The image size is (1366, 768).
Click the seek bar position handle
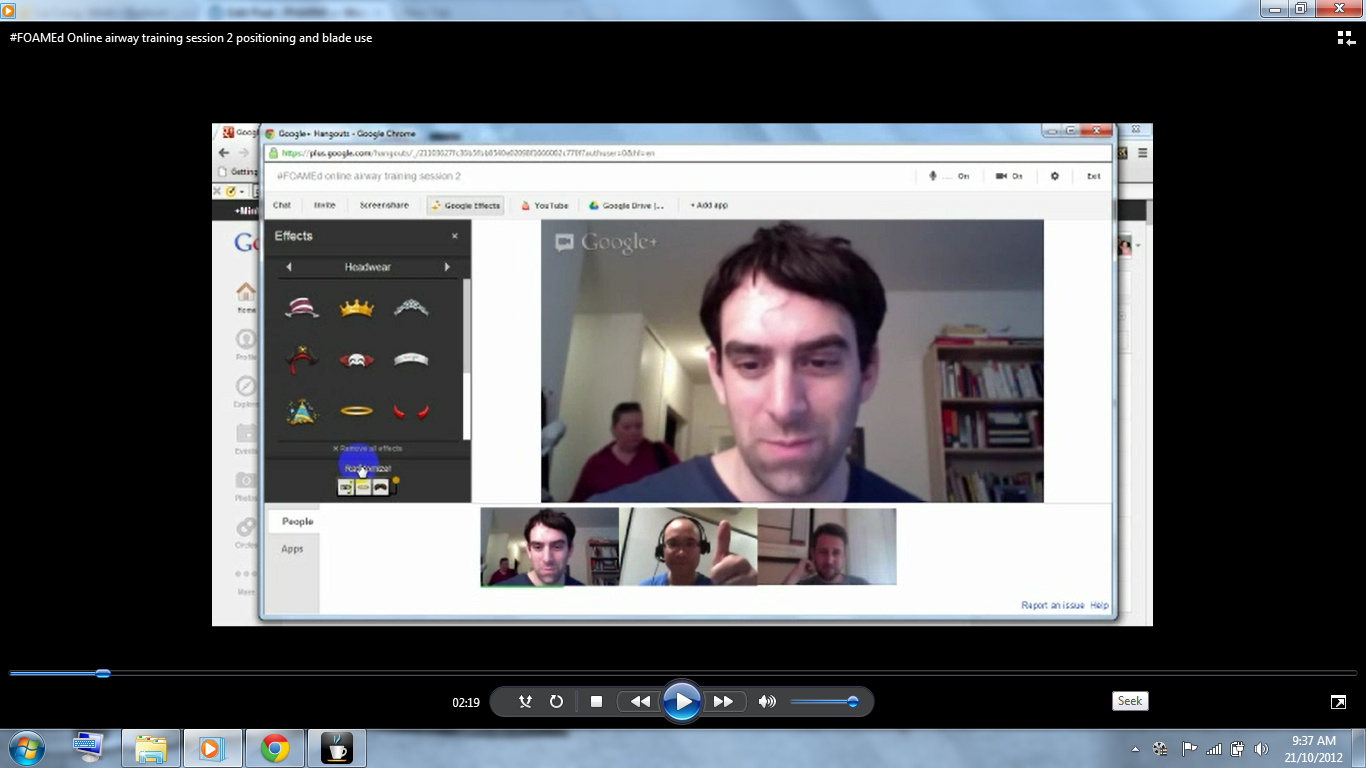[103, 673]
